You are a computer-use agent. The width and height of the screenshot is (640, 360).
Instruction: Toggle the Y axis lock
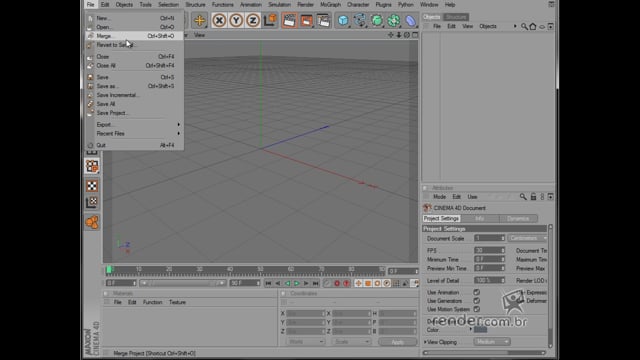(236, 20)
